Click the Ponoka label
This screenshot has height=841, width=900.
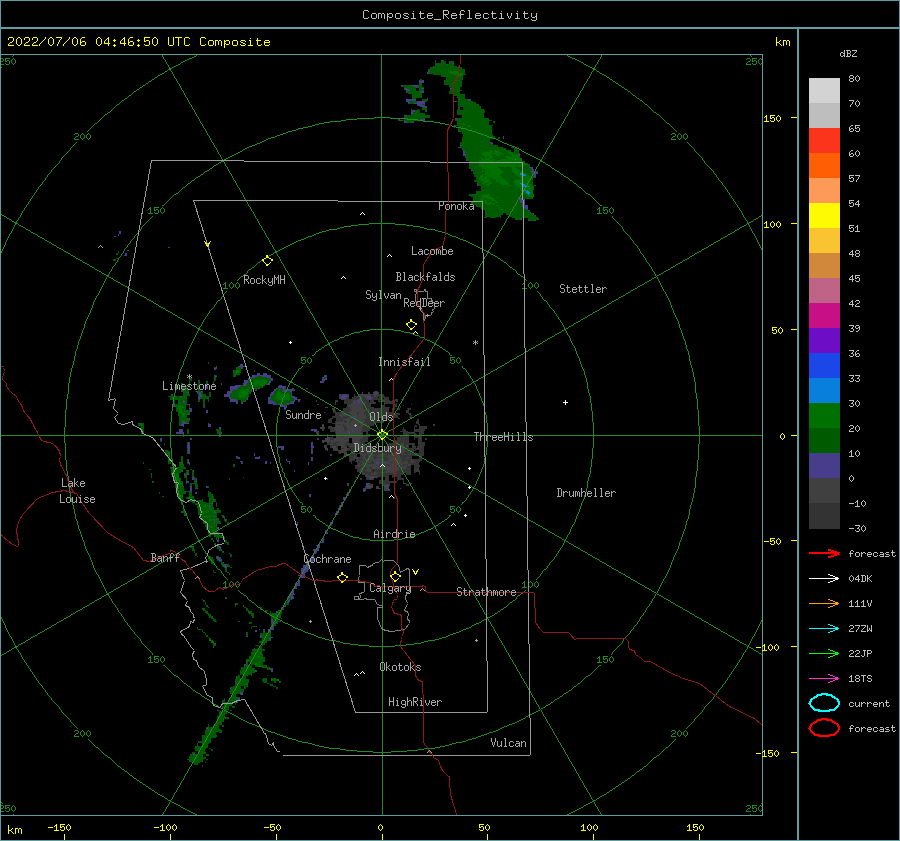pyautogui.click(x=456, y=206)
